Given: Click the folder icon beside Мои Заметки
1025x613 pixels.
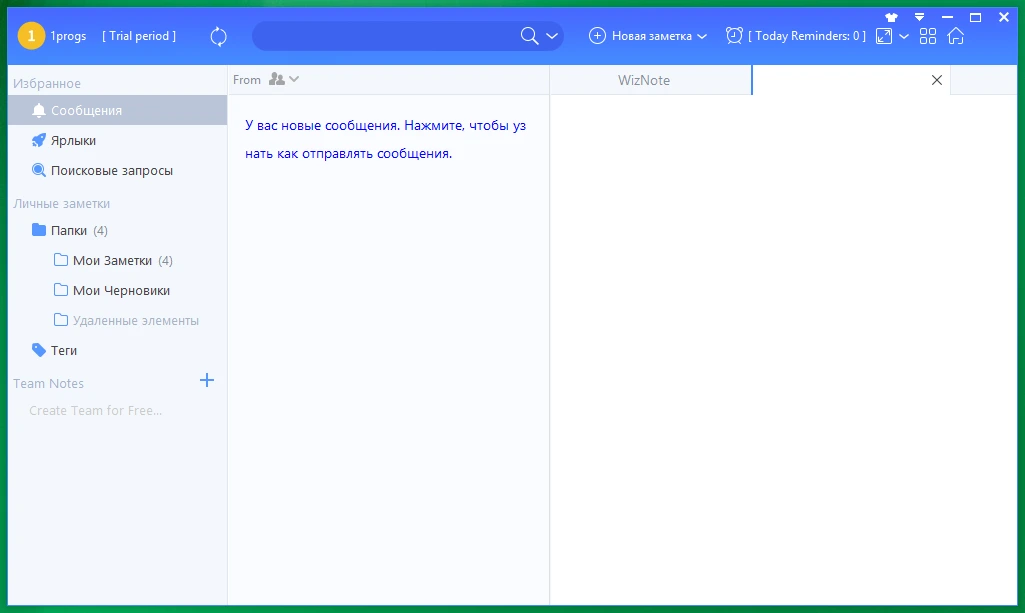Looking at the screenshot, I should [x=61, y=260].
